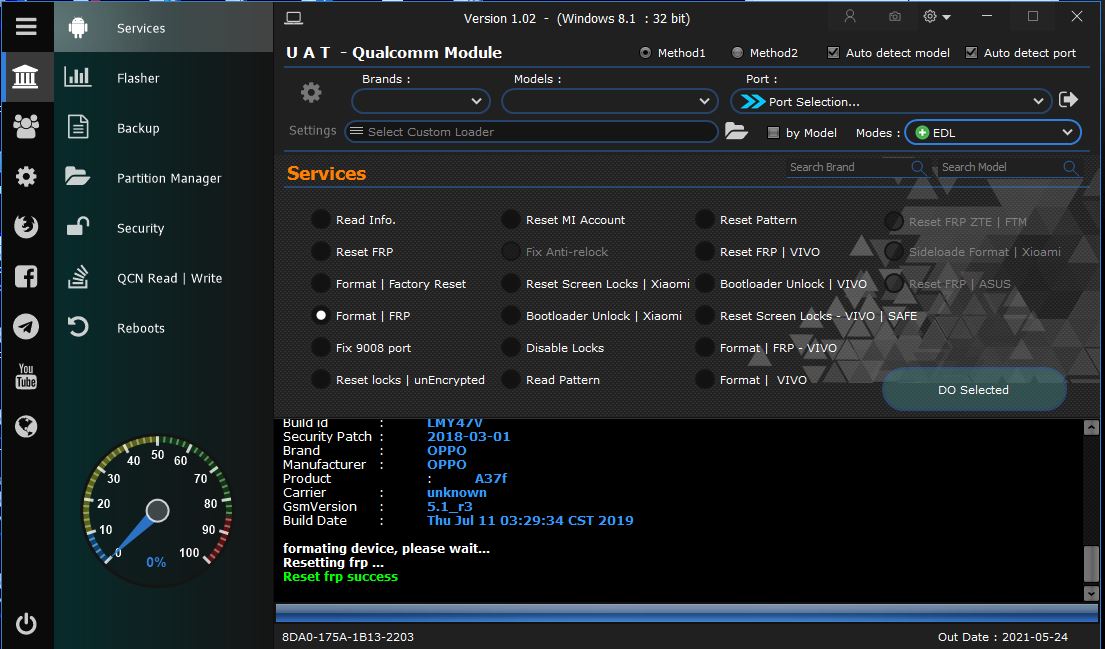Open the Services menu item
The height and width of the screenshot is (649, 1105).
tap(163, 27)
